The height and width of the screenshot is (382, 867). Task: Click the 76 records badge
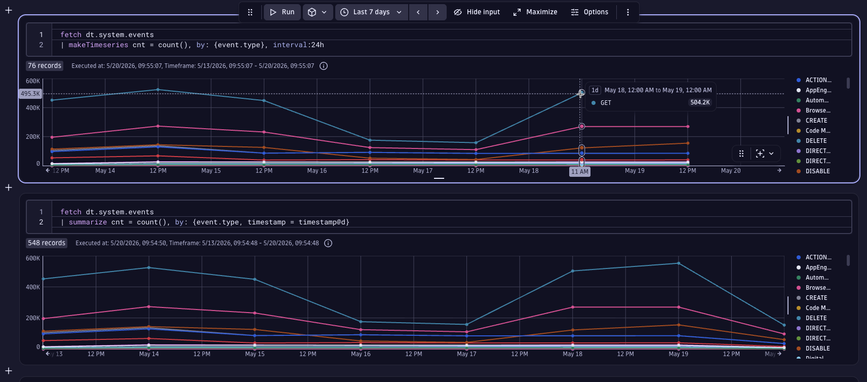45,66
